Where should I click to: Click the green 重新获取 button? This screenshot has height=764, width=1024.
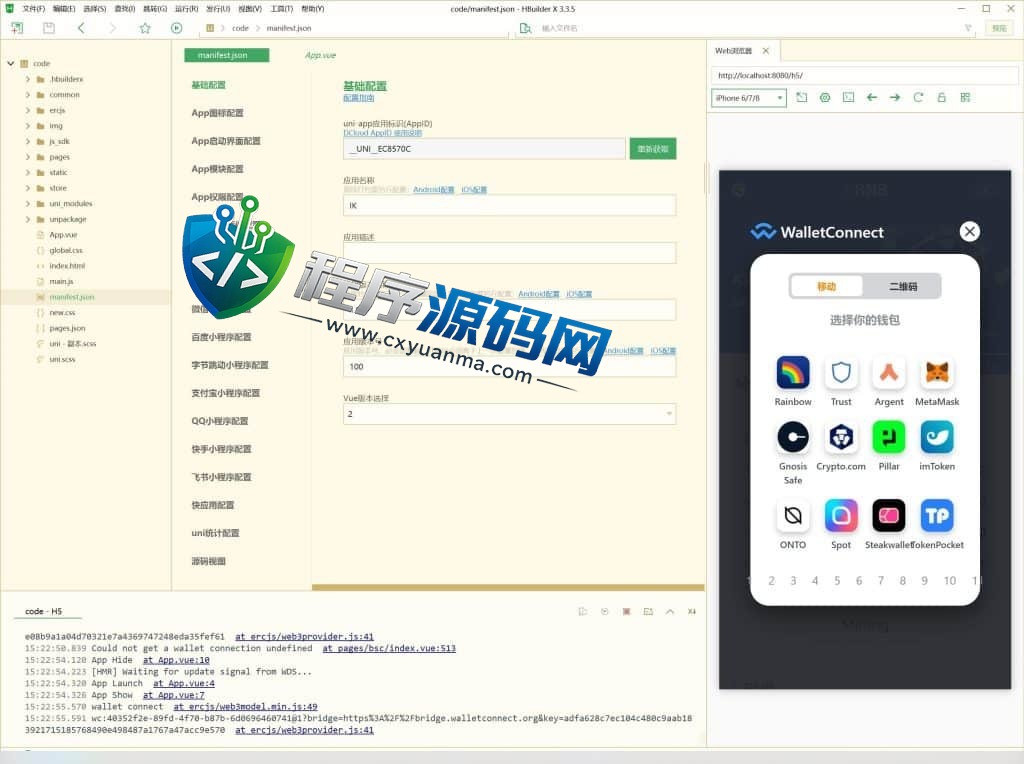point(652,149)
